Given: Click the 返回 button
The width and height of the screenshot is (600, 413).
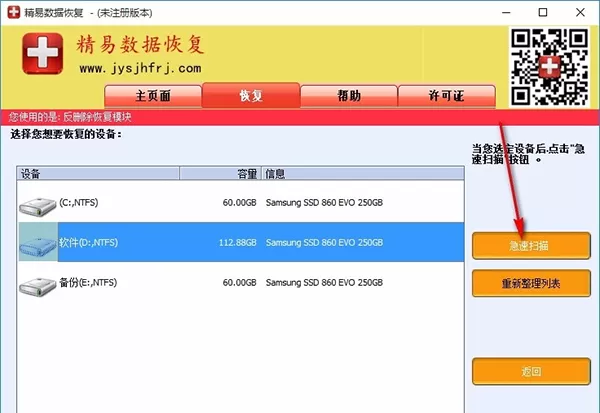Looking at the screenshot, I should [531, 371].
